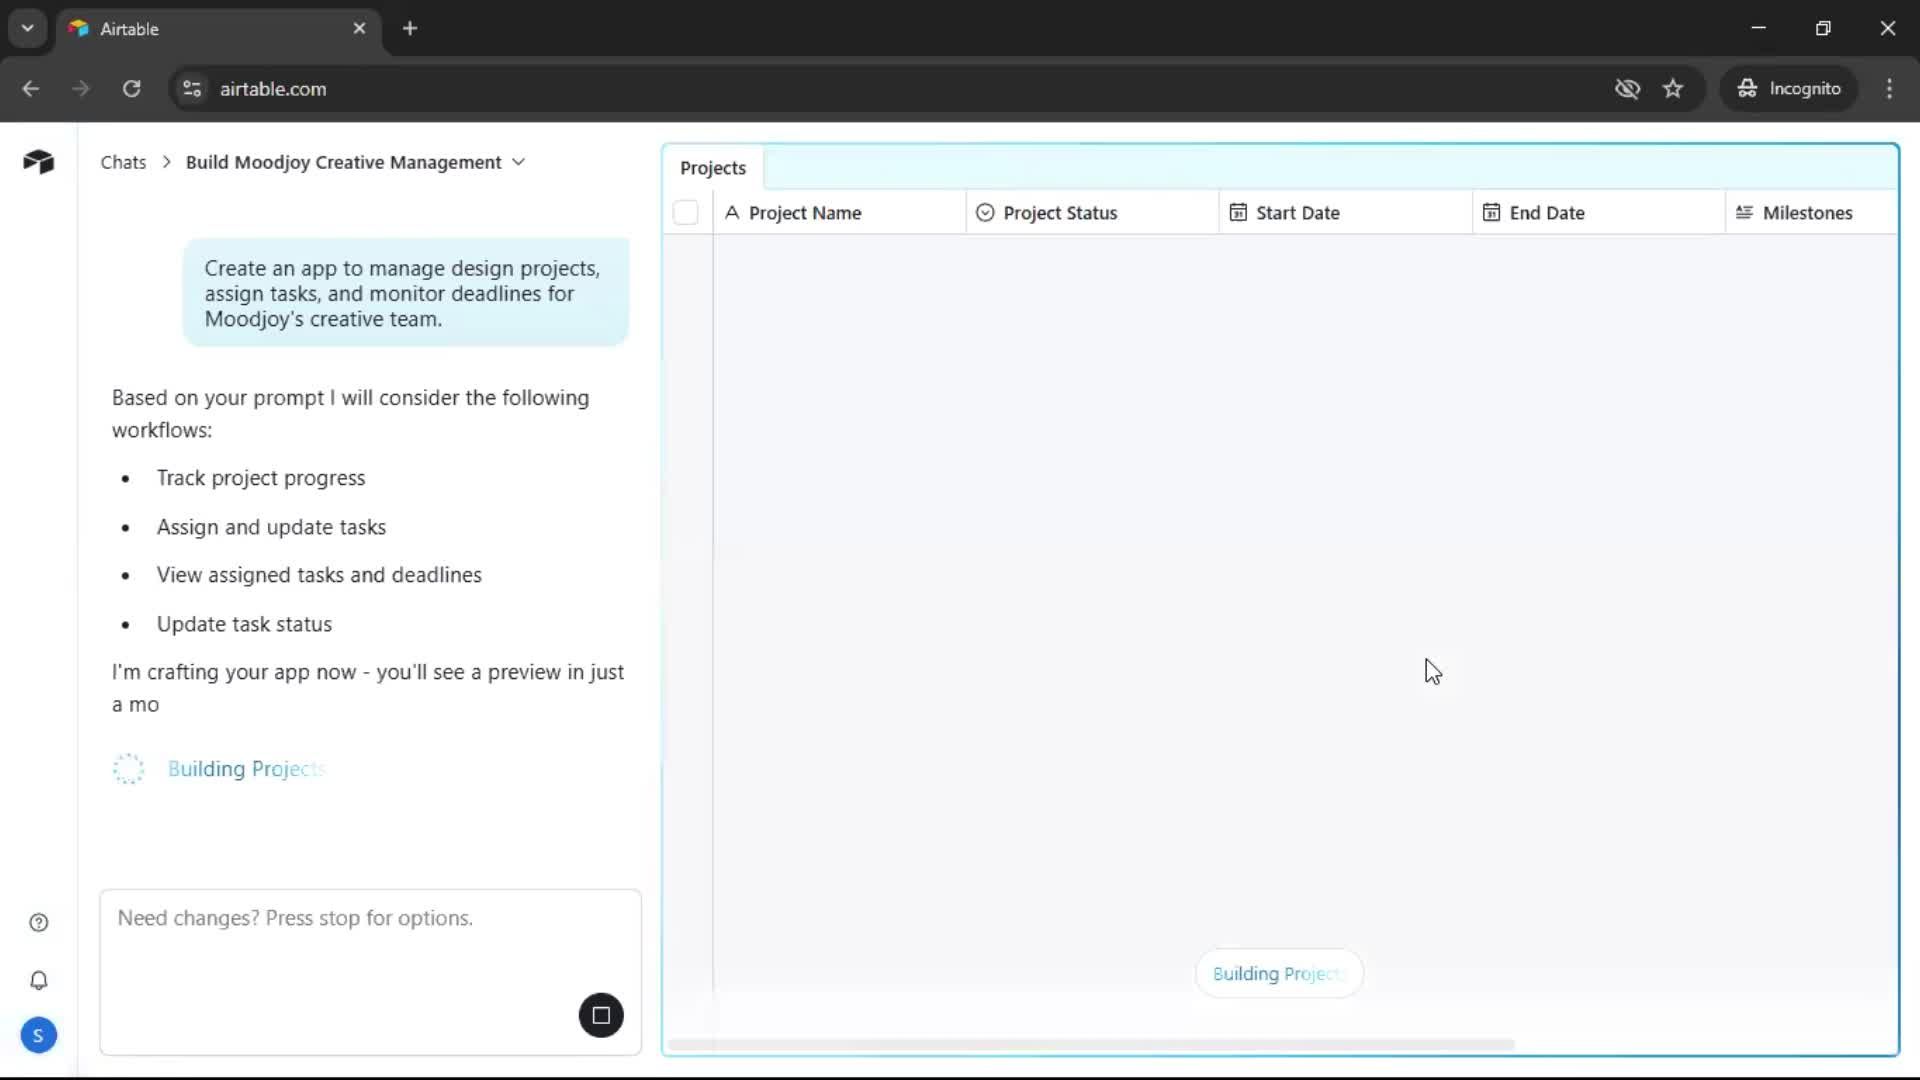1920x1080 pixels.
Task: Stop generation with the black stop button
Action: 601,1016
